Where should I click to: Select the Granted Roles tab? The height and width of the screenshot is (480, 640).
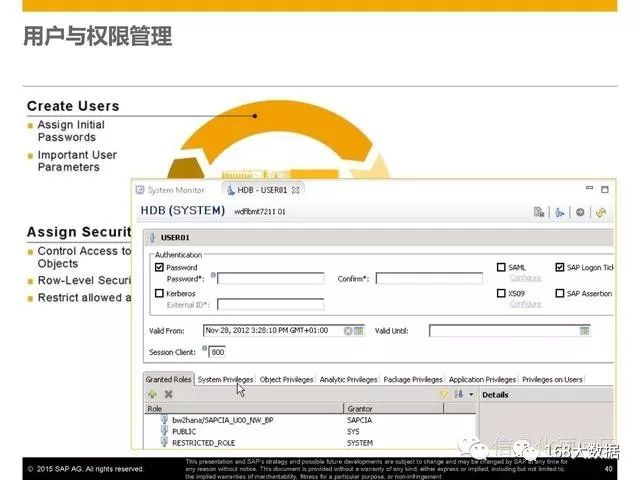point(168,380)
